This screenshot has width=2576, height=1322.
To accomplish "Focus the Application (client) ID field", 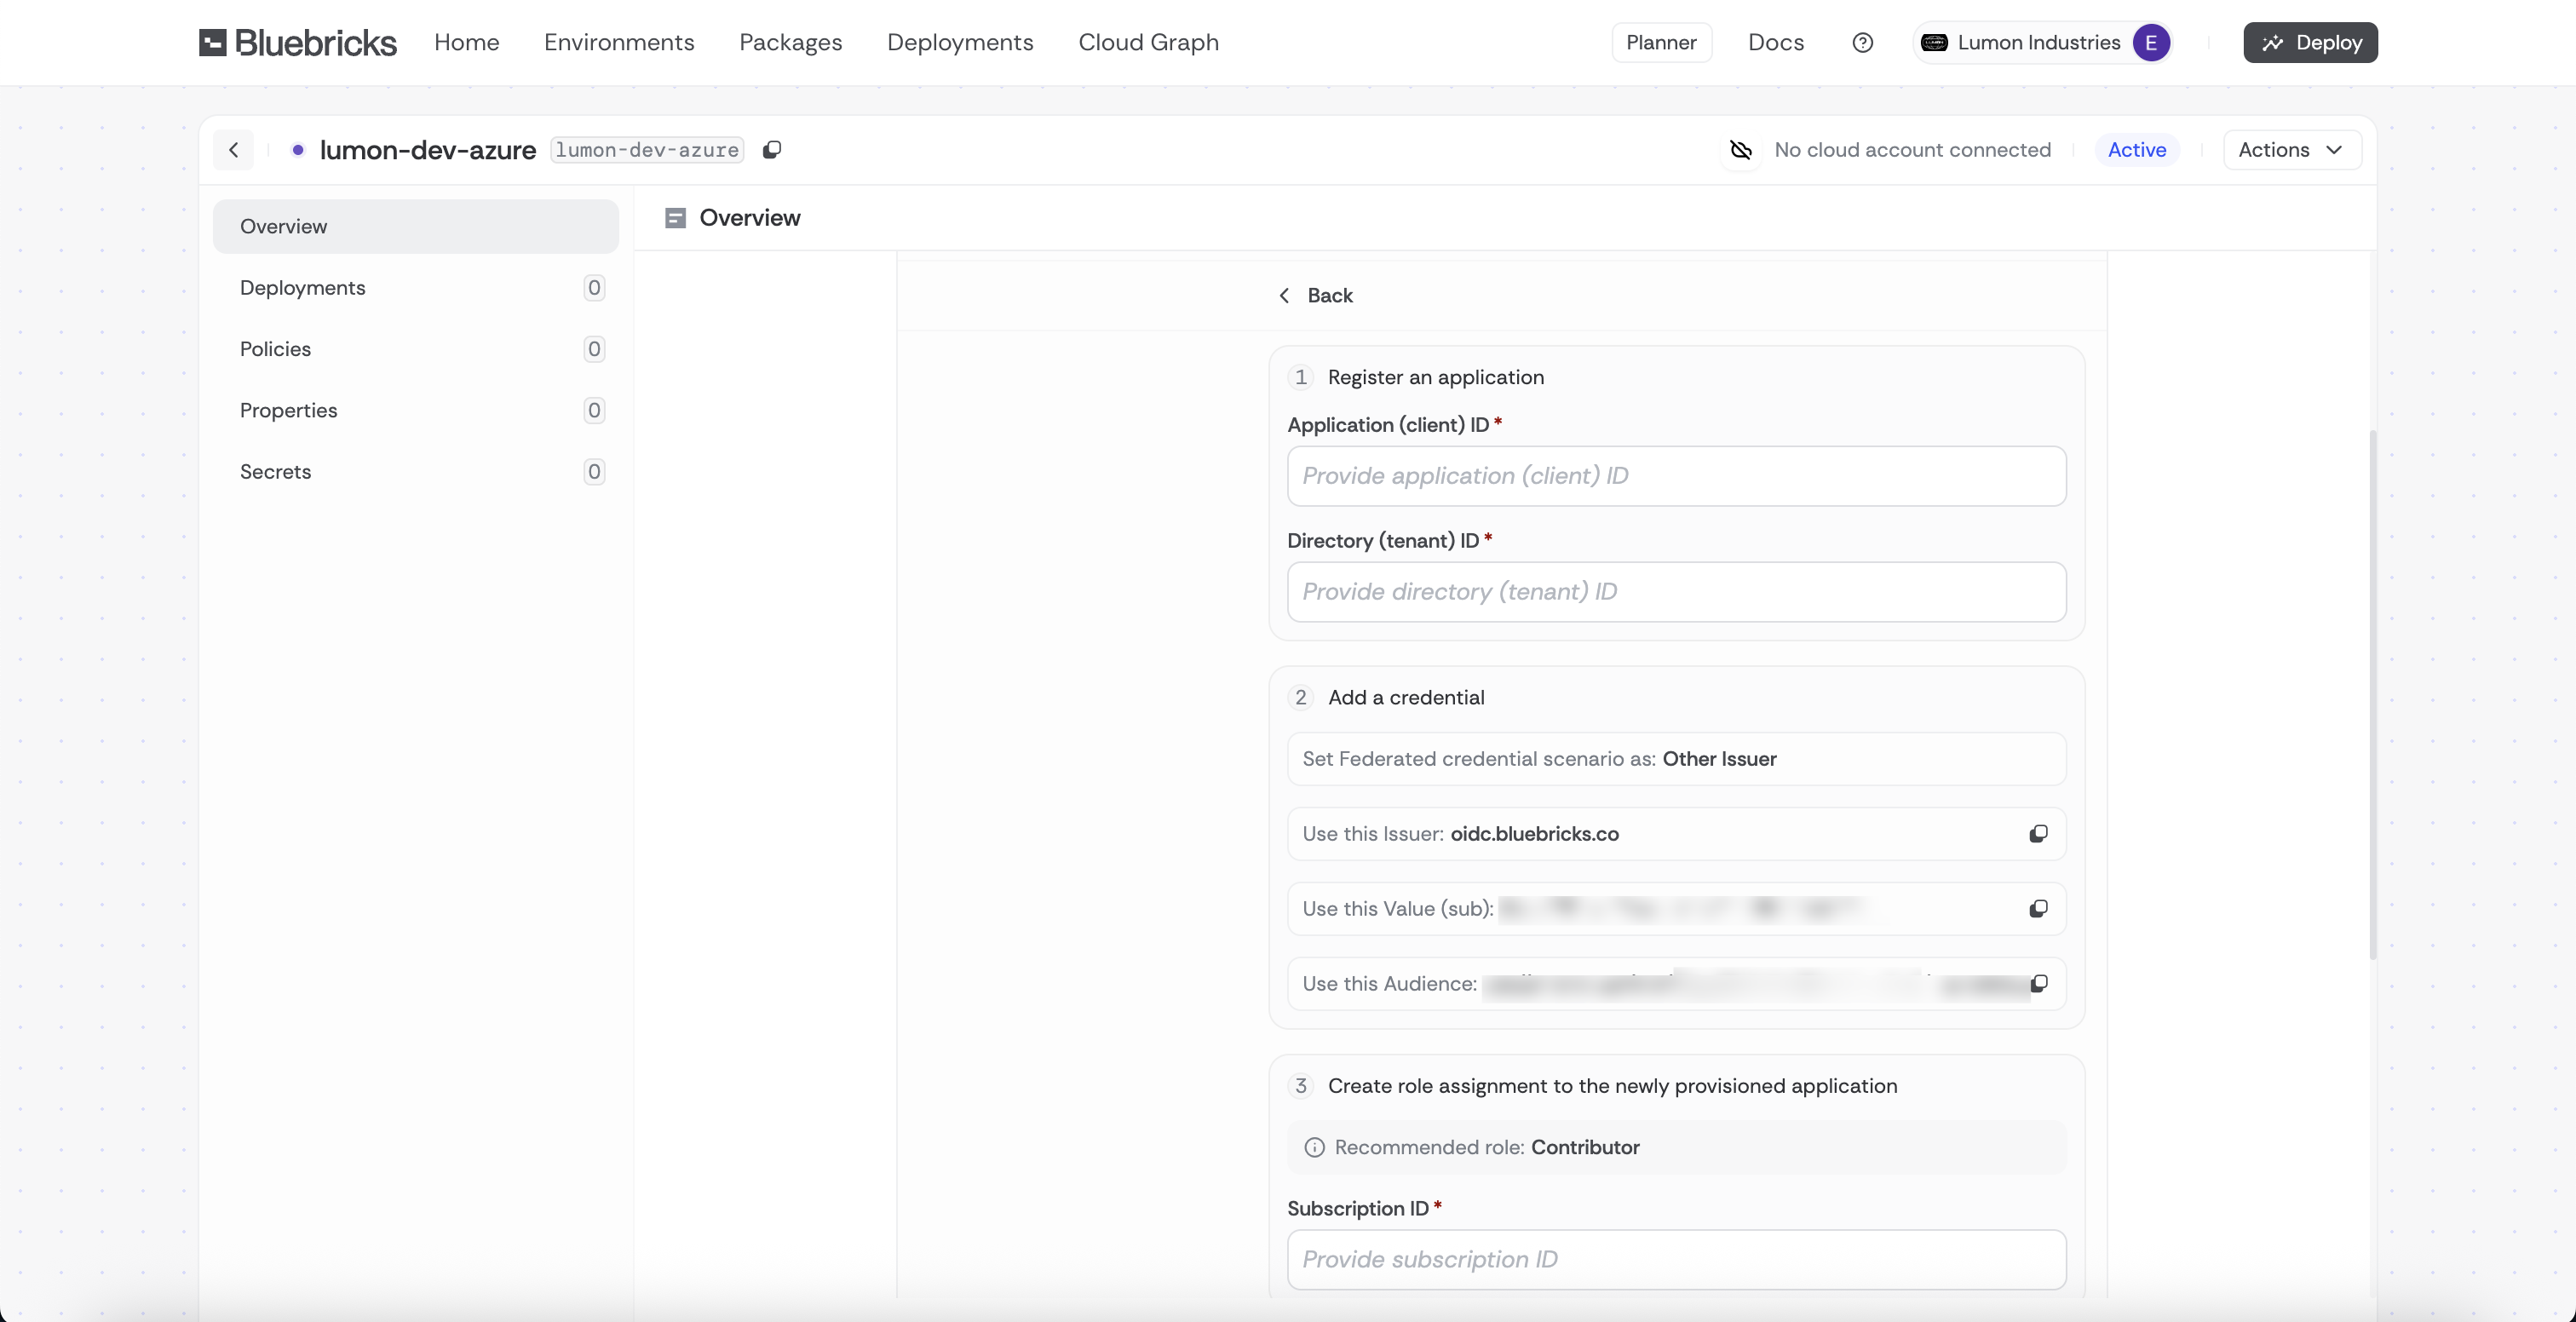I will (1676, 476).
